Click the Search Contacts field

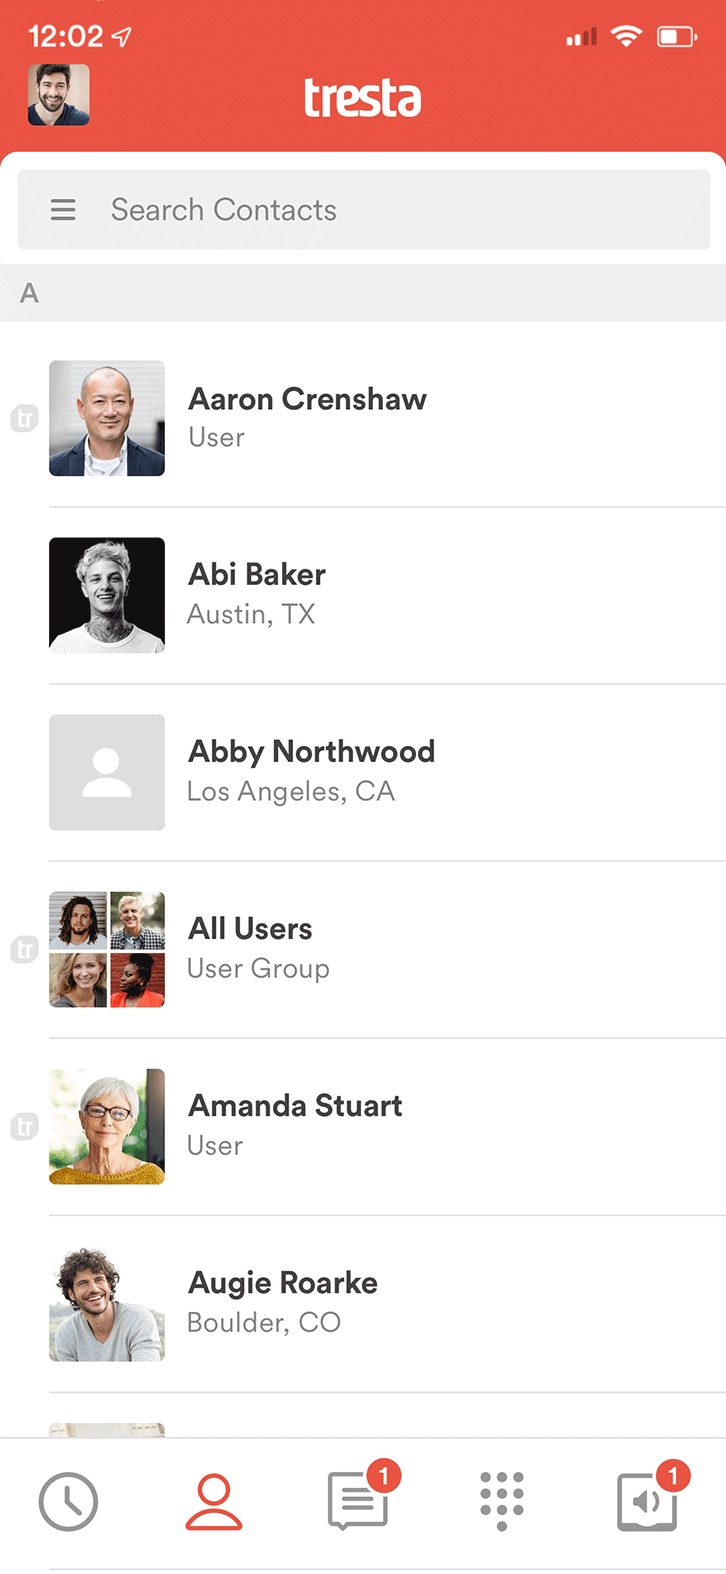click(x=400, y=210)
